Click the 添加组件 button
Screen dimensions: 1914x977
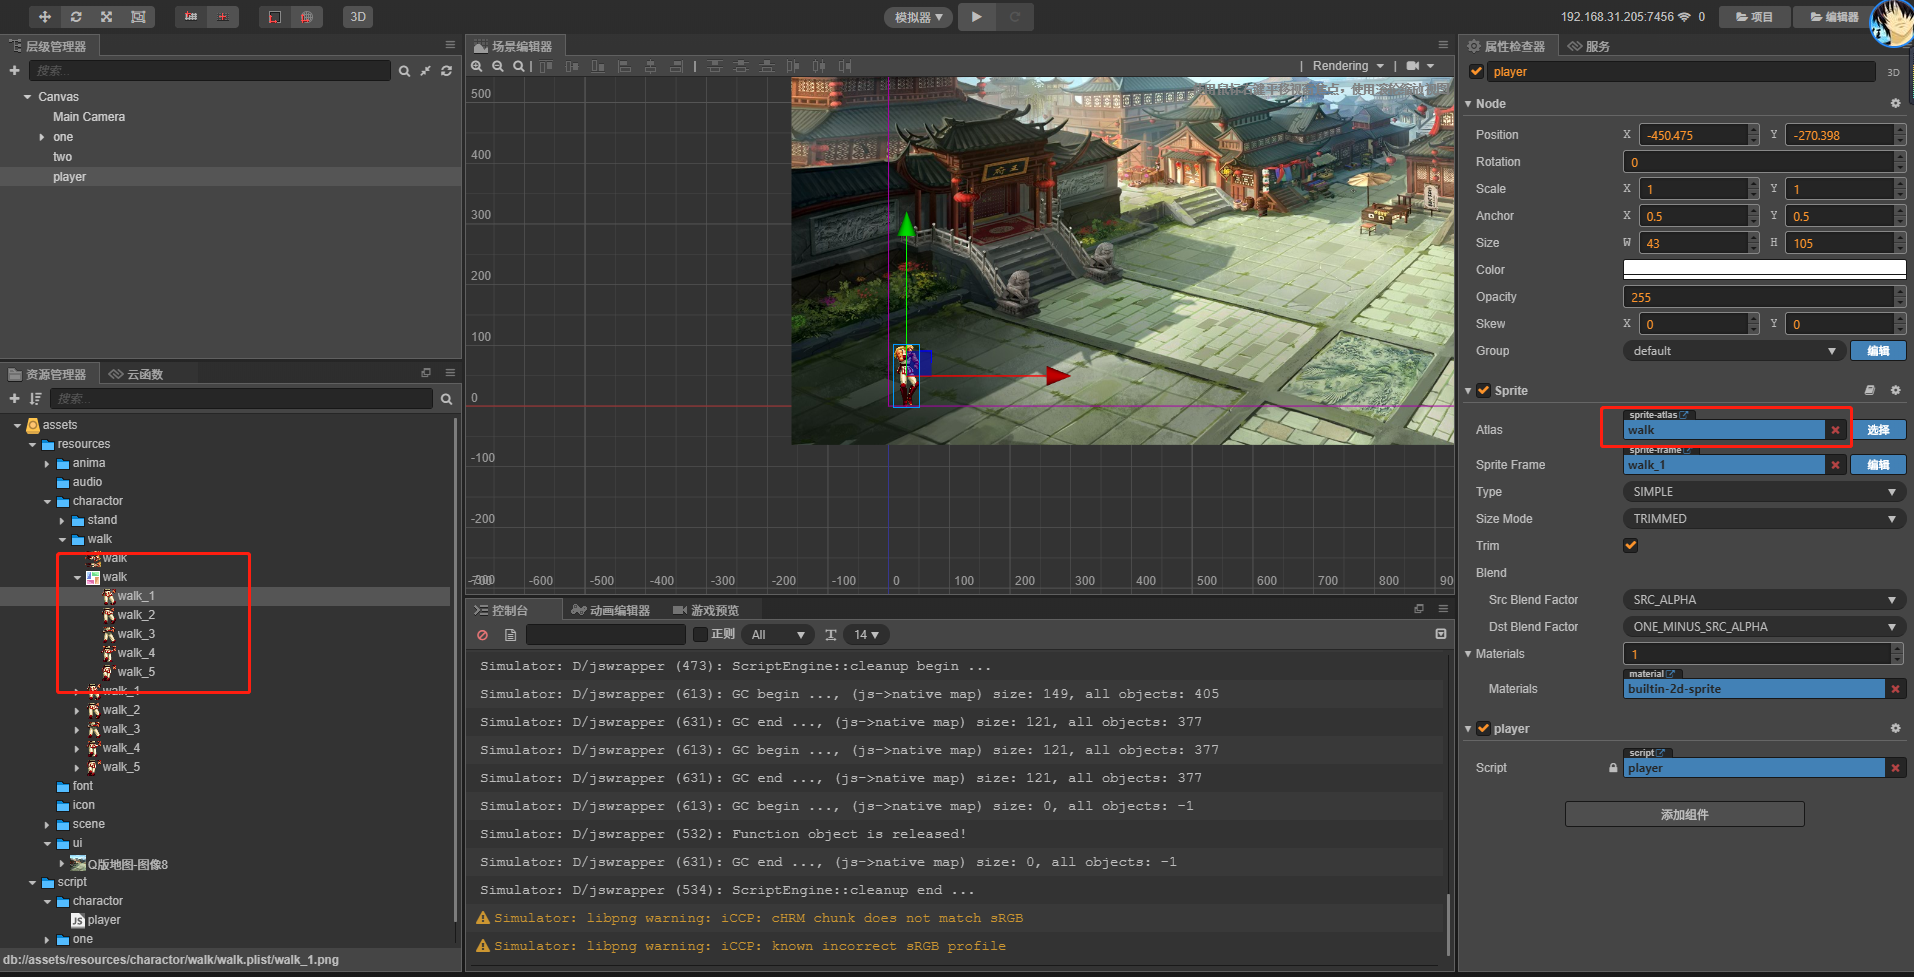point(1685,814)
